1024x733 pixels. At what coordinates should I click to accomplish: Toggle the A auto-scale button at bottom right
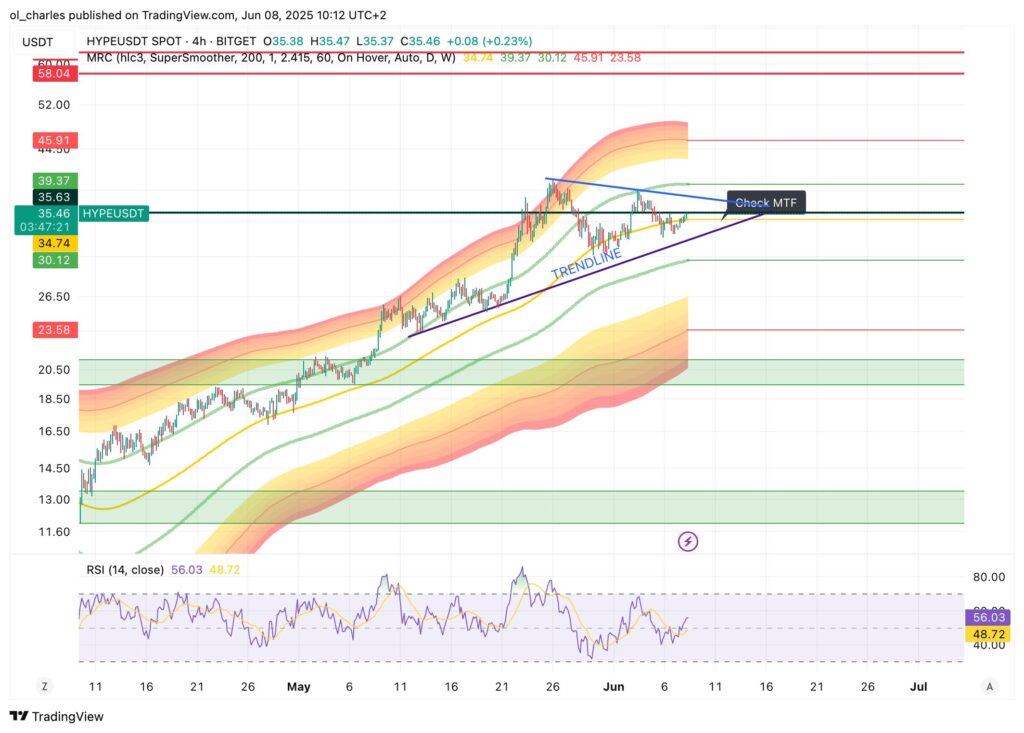(989, 686)
